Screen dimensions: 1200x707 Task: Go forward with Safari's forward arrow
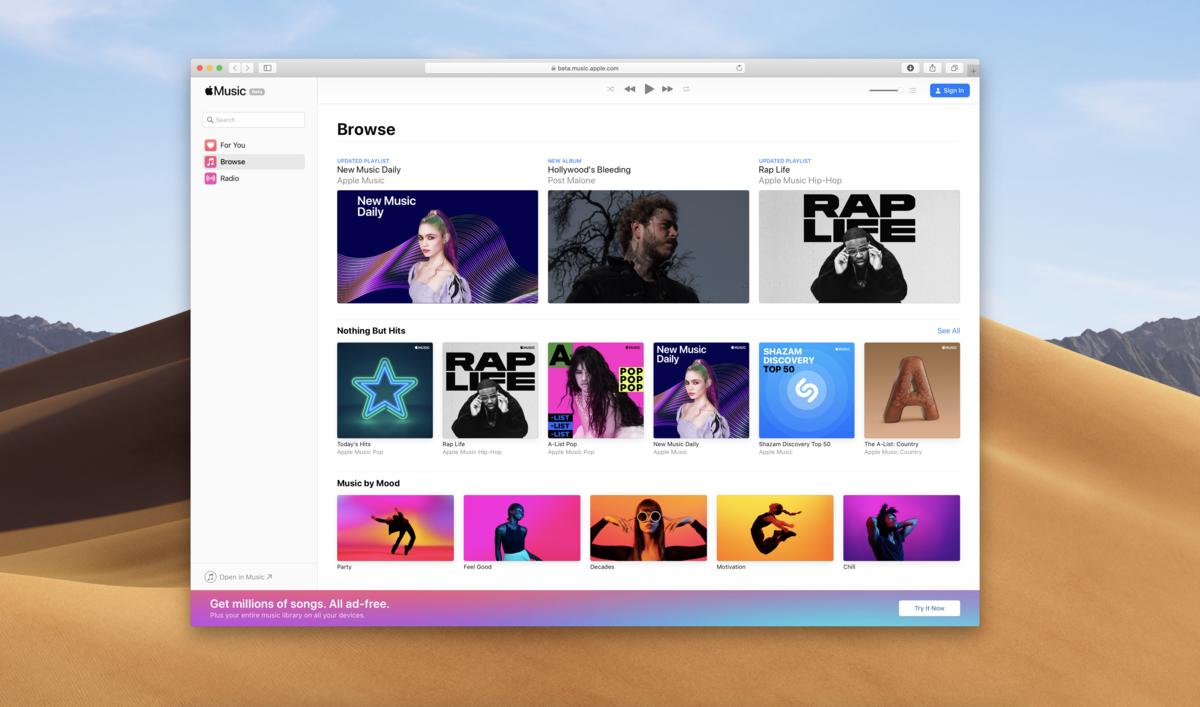247,68
